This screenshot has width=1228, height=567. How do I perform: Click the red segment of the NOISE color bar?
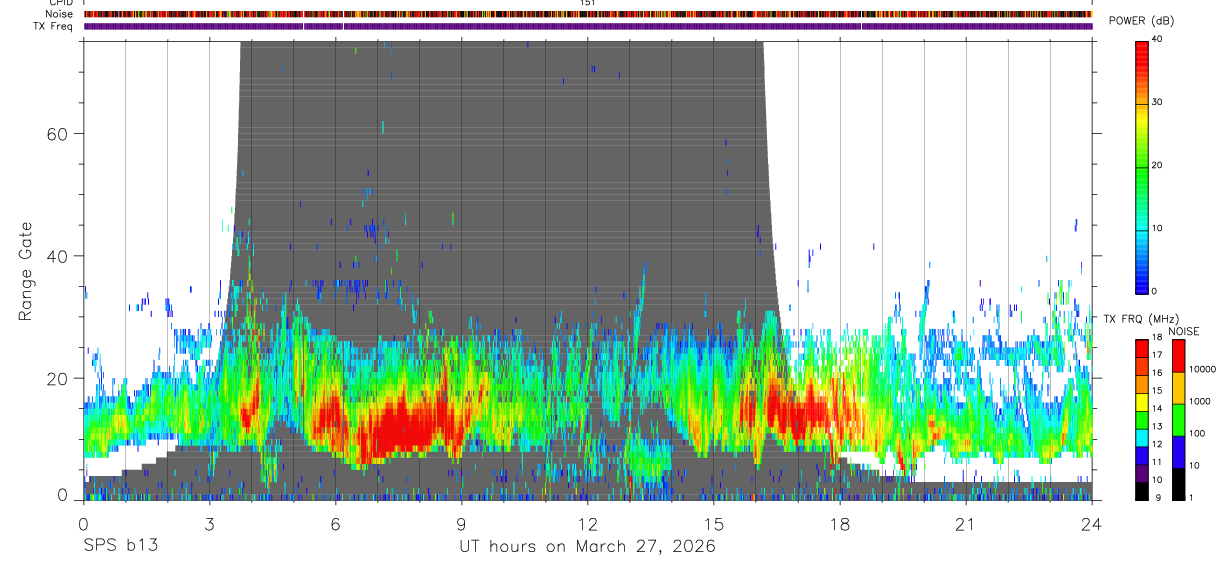click(1179, 356)
